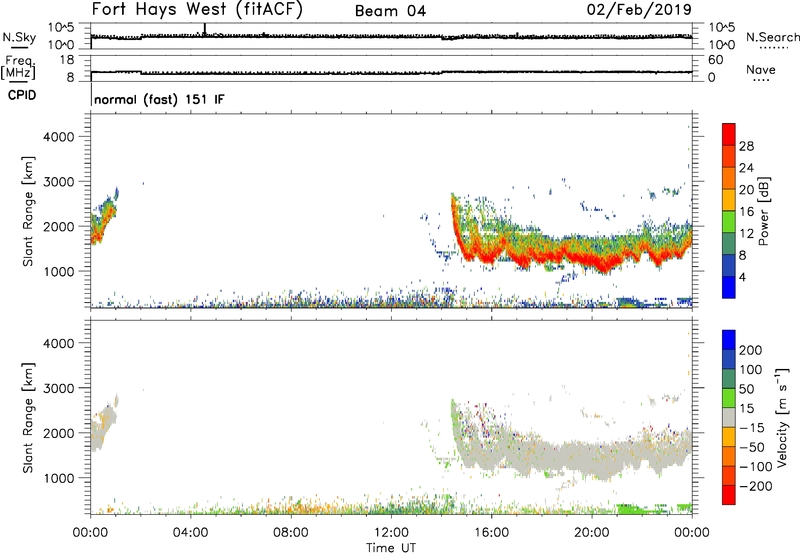Click the noise spike in N.Sky trace
The width and height of the screenshot is (800, 554).
[x=205, y=29]
